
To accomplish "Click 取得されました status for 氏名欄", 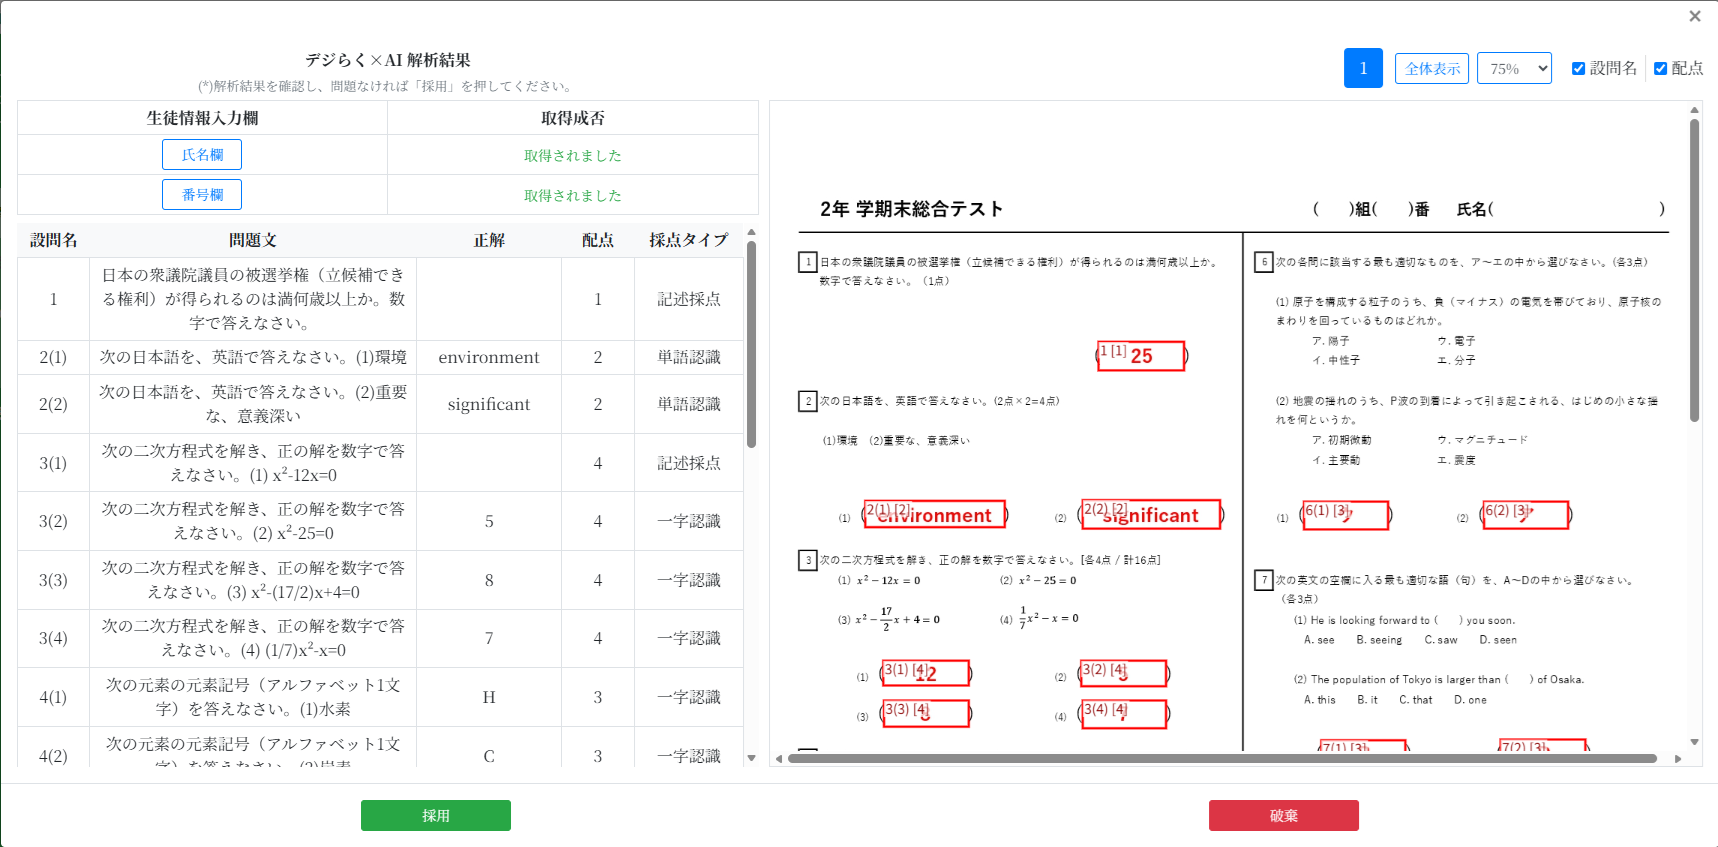I will pyautogui.click(x=573, y=155).
